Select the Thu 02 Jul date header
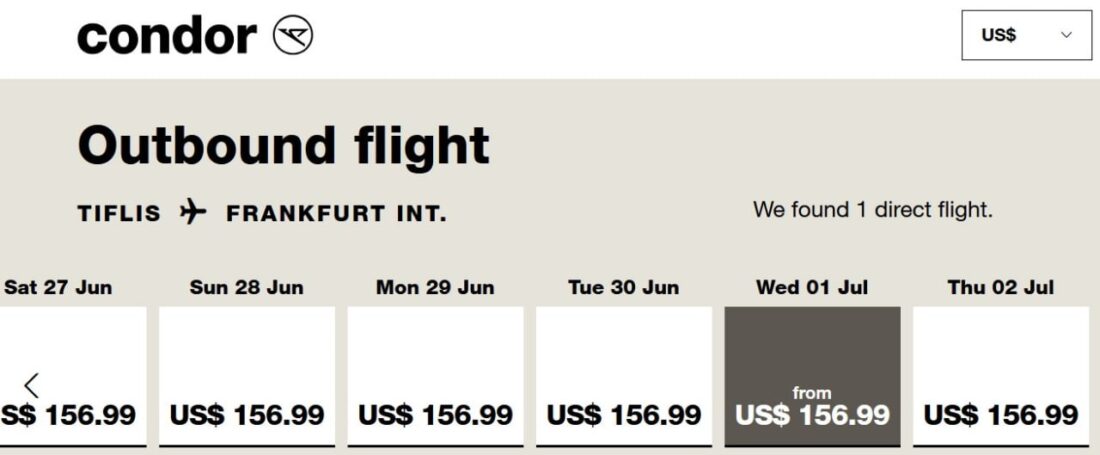Screen dimensions: 1100x455 pos(1000,288)
